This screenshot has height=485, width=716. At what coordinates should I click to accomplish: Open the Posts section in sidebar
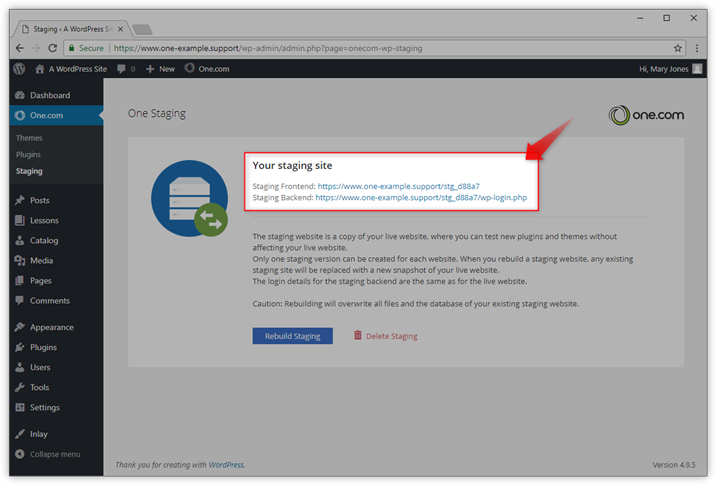[x=39, y=200]
